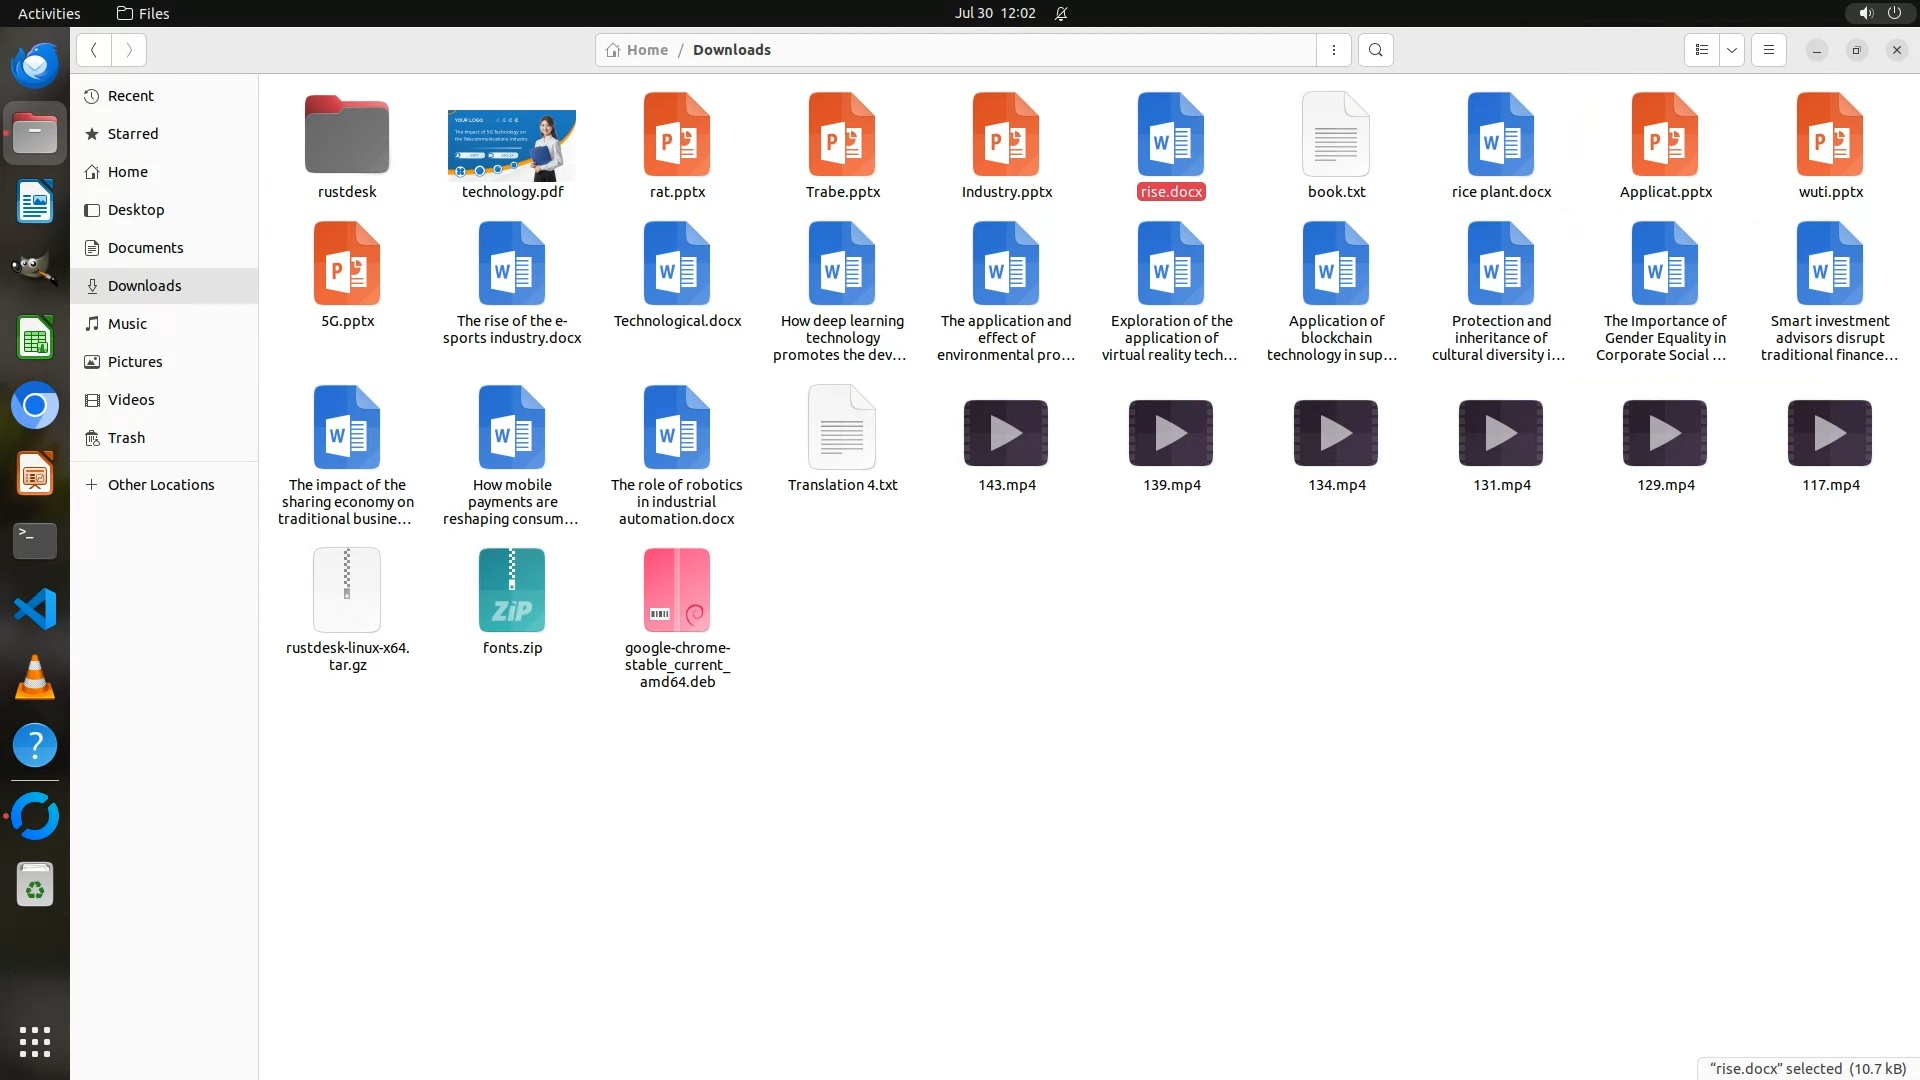
Task: Open the system volume and power menu
Action: [x=1879, y=13]
